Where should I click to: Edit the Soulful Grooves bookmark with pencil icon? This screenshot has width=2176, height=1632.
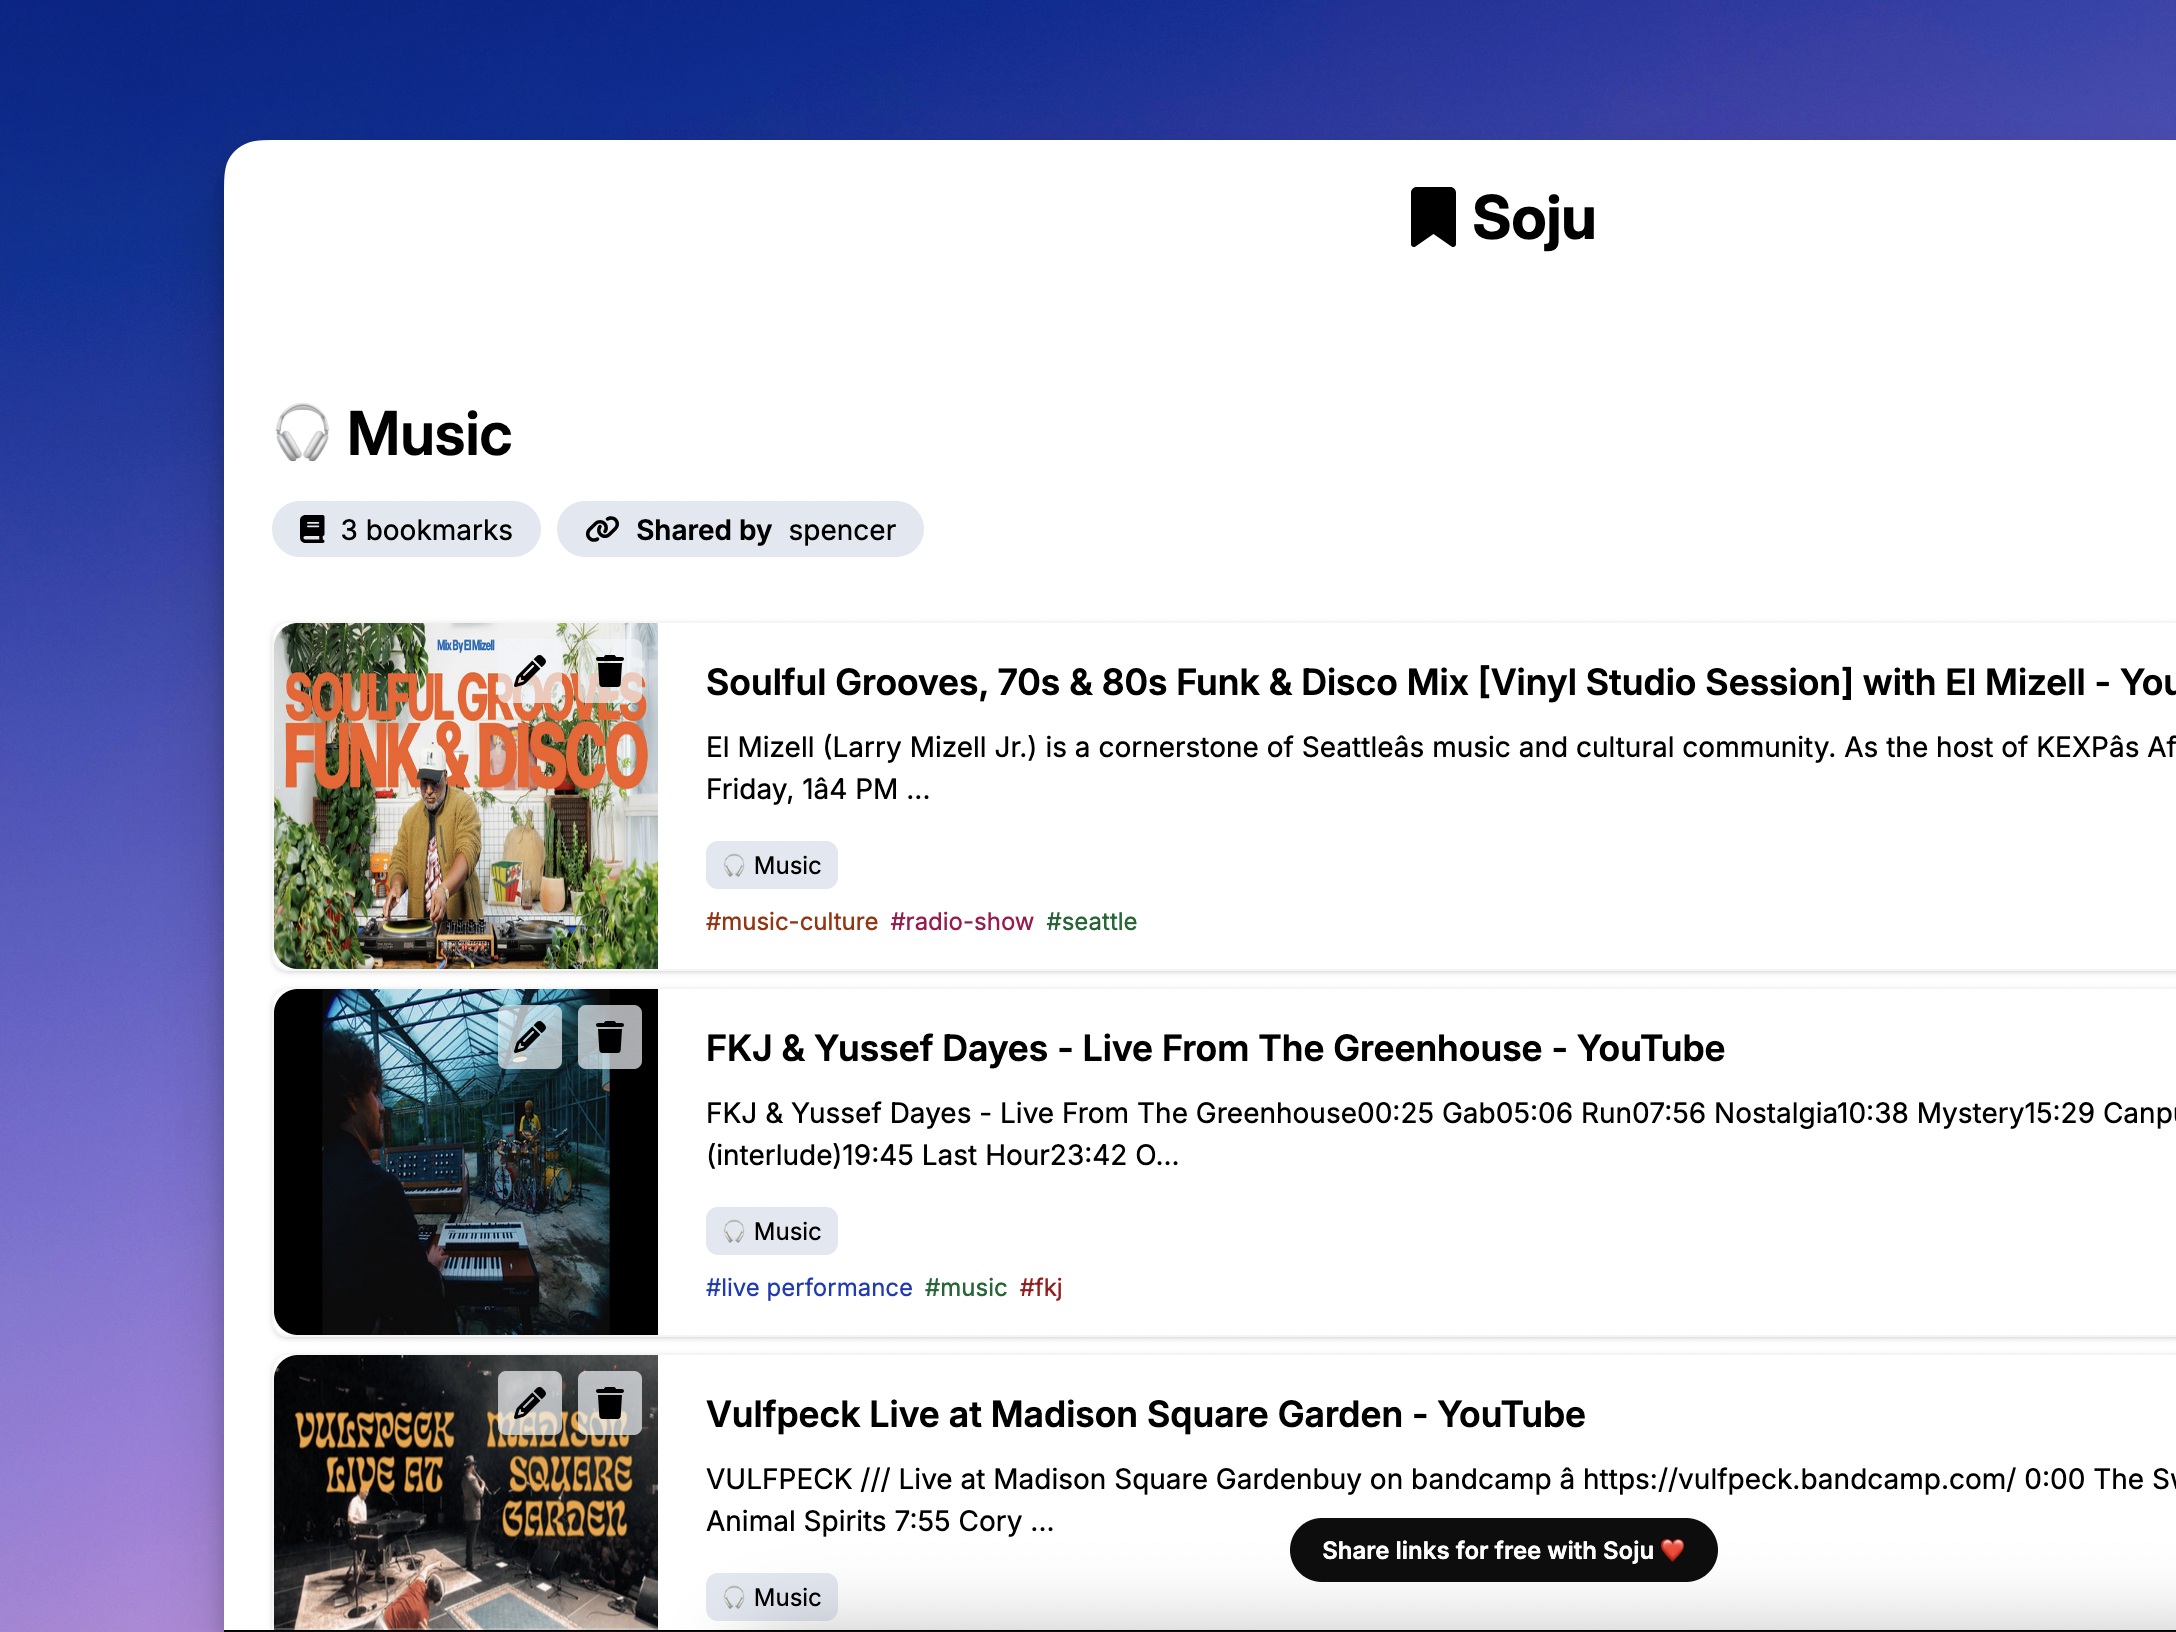point(530,671)
